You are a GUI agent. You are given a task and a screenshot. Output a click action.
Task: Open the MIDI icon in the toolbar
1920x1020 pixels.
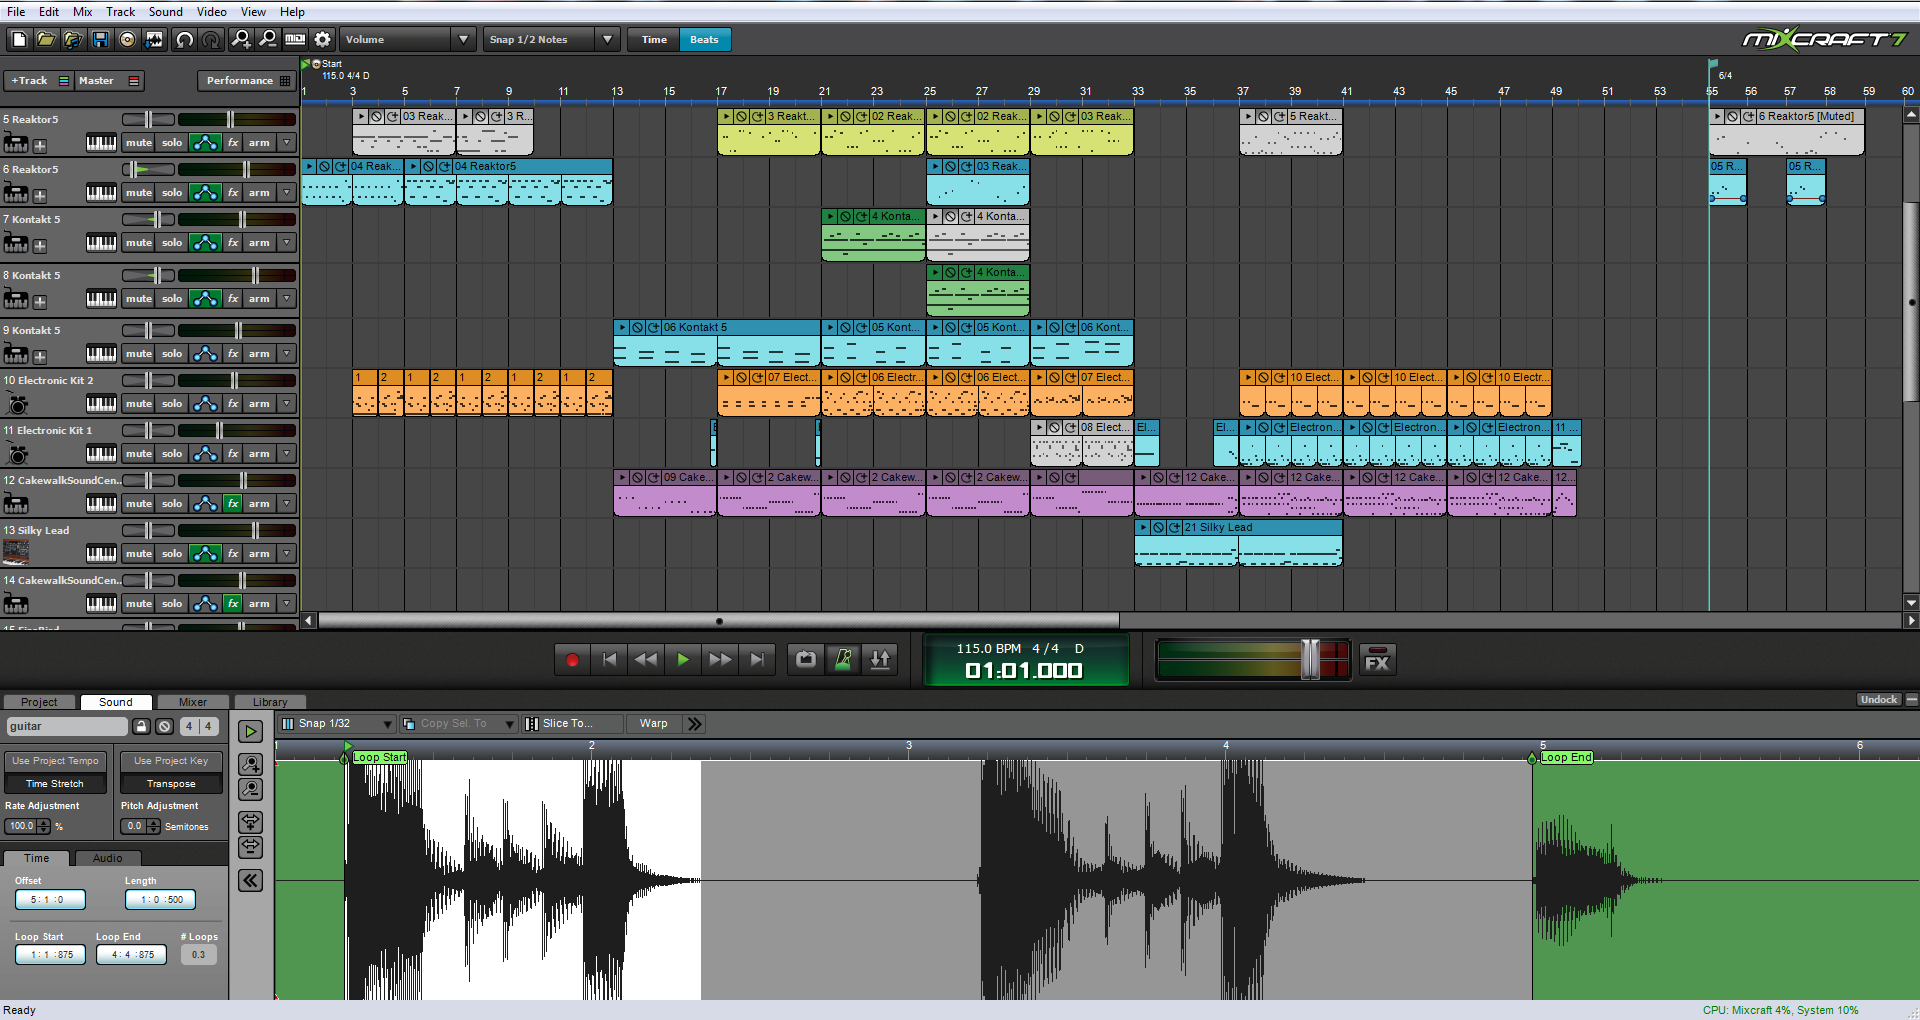(x=295, y=39)
